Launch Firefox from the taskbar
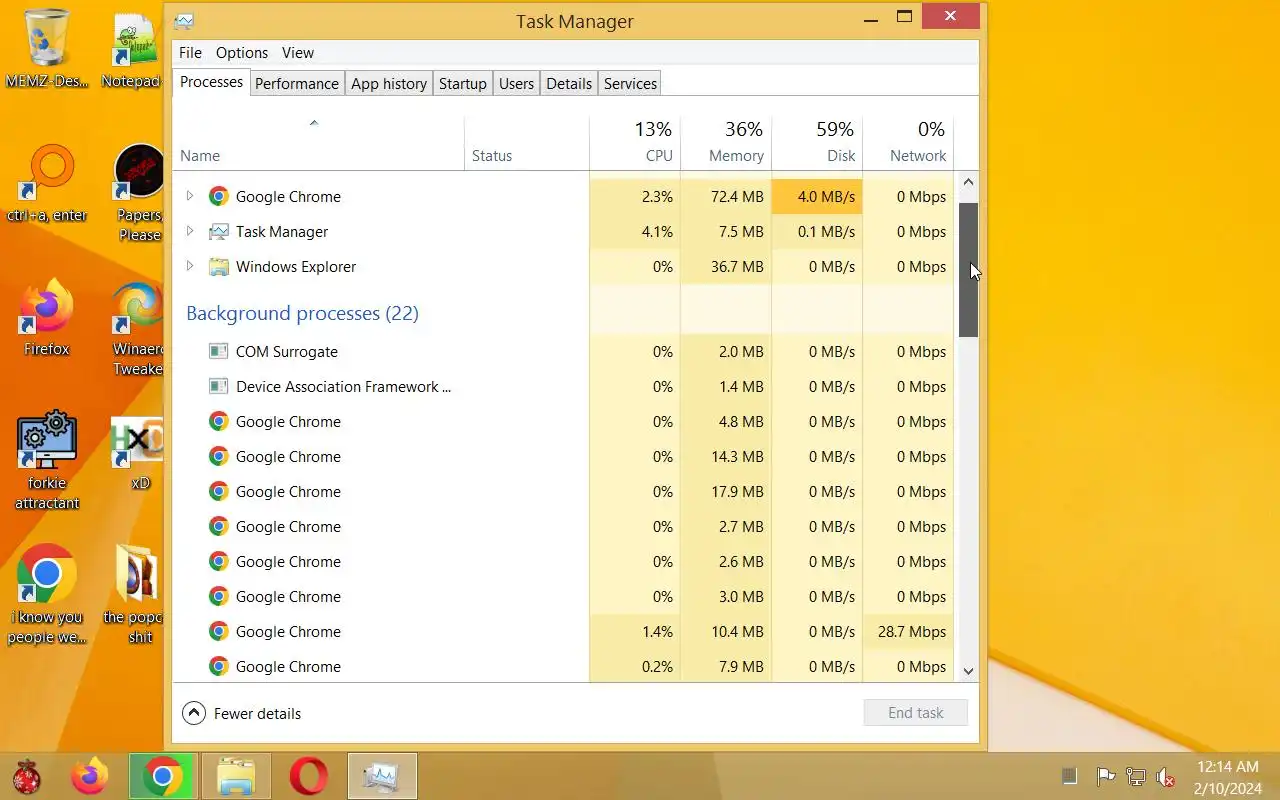Viewport: 1280px width, 800px height. point(90,777)
